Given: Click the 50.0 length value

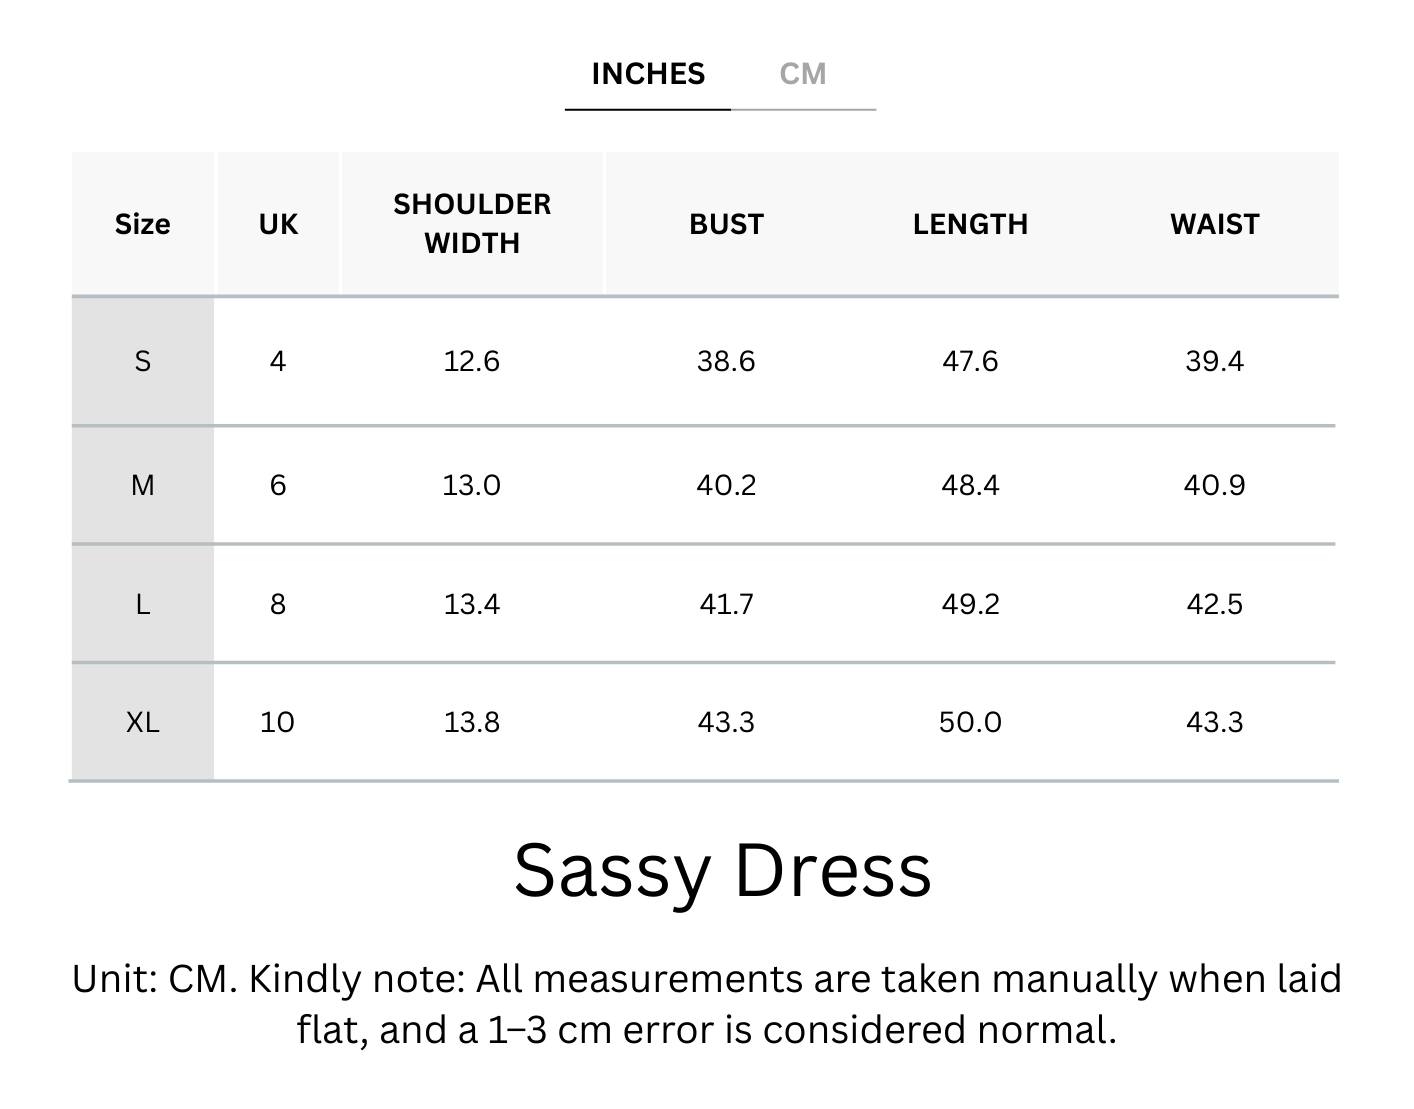Looking at the screenshot, I should pos(970,722).
